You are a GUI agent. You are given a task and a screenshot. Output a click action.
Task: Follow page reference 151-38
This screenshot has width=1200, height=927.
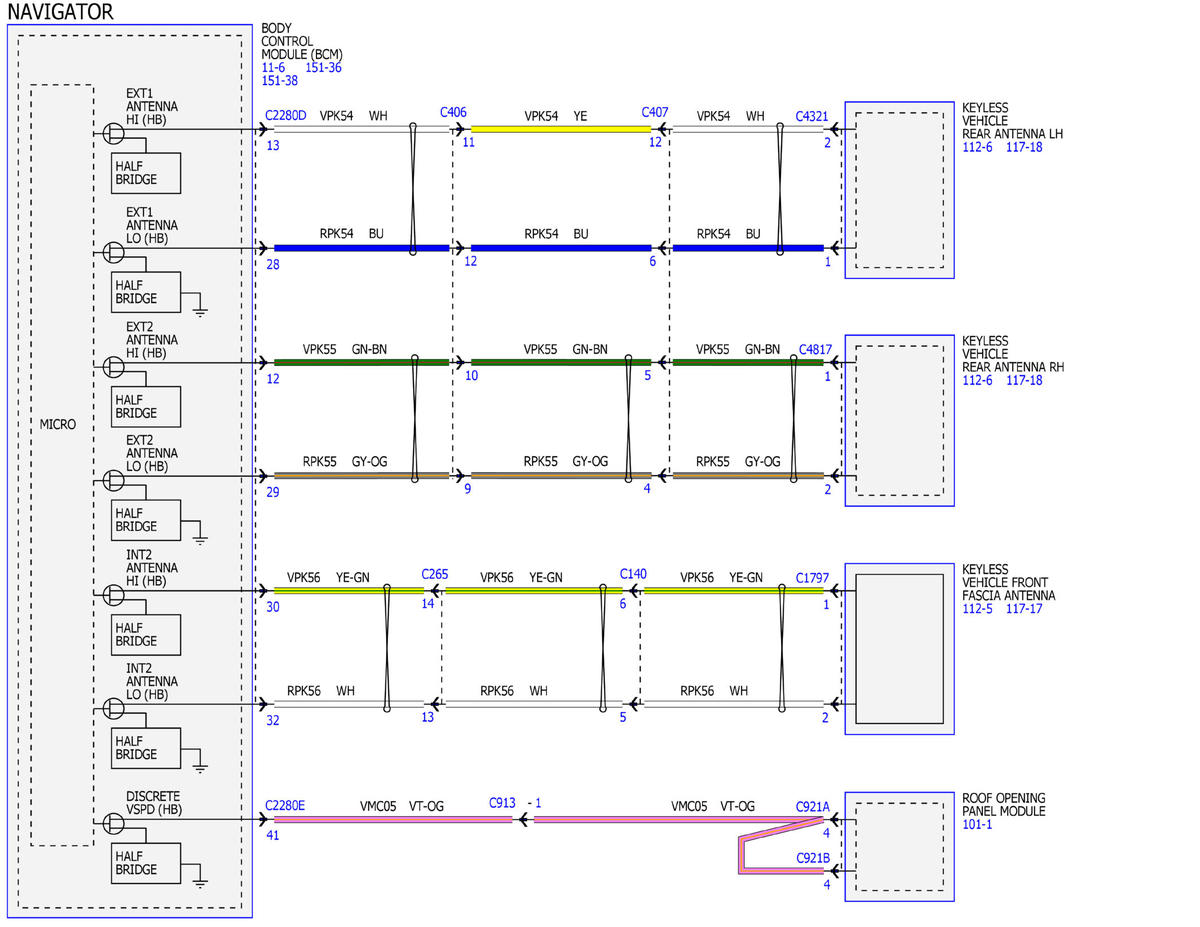(279, 80)
